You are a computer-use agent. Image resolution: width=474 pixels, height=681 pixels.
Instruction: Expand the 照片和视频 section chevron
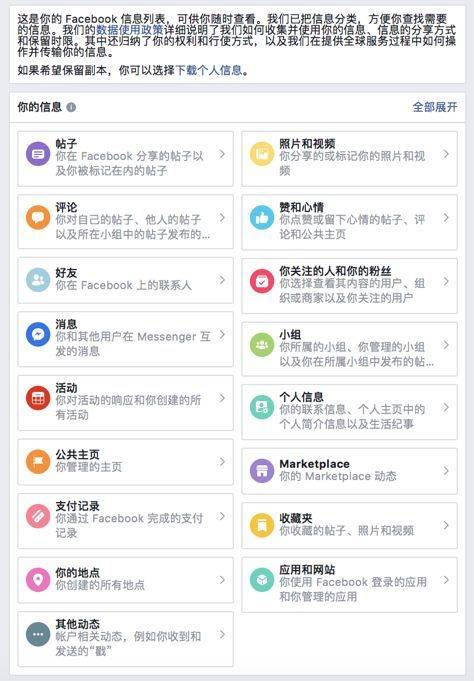446,154
